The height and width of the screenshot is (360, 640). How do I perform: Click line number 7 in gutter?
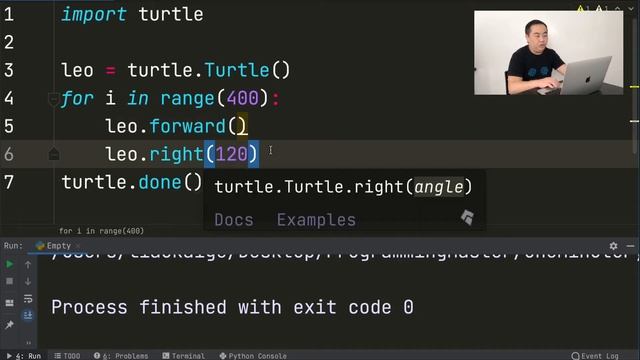point(9,182)
